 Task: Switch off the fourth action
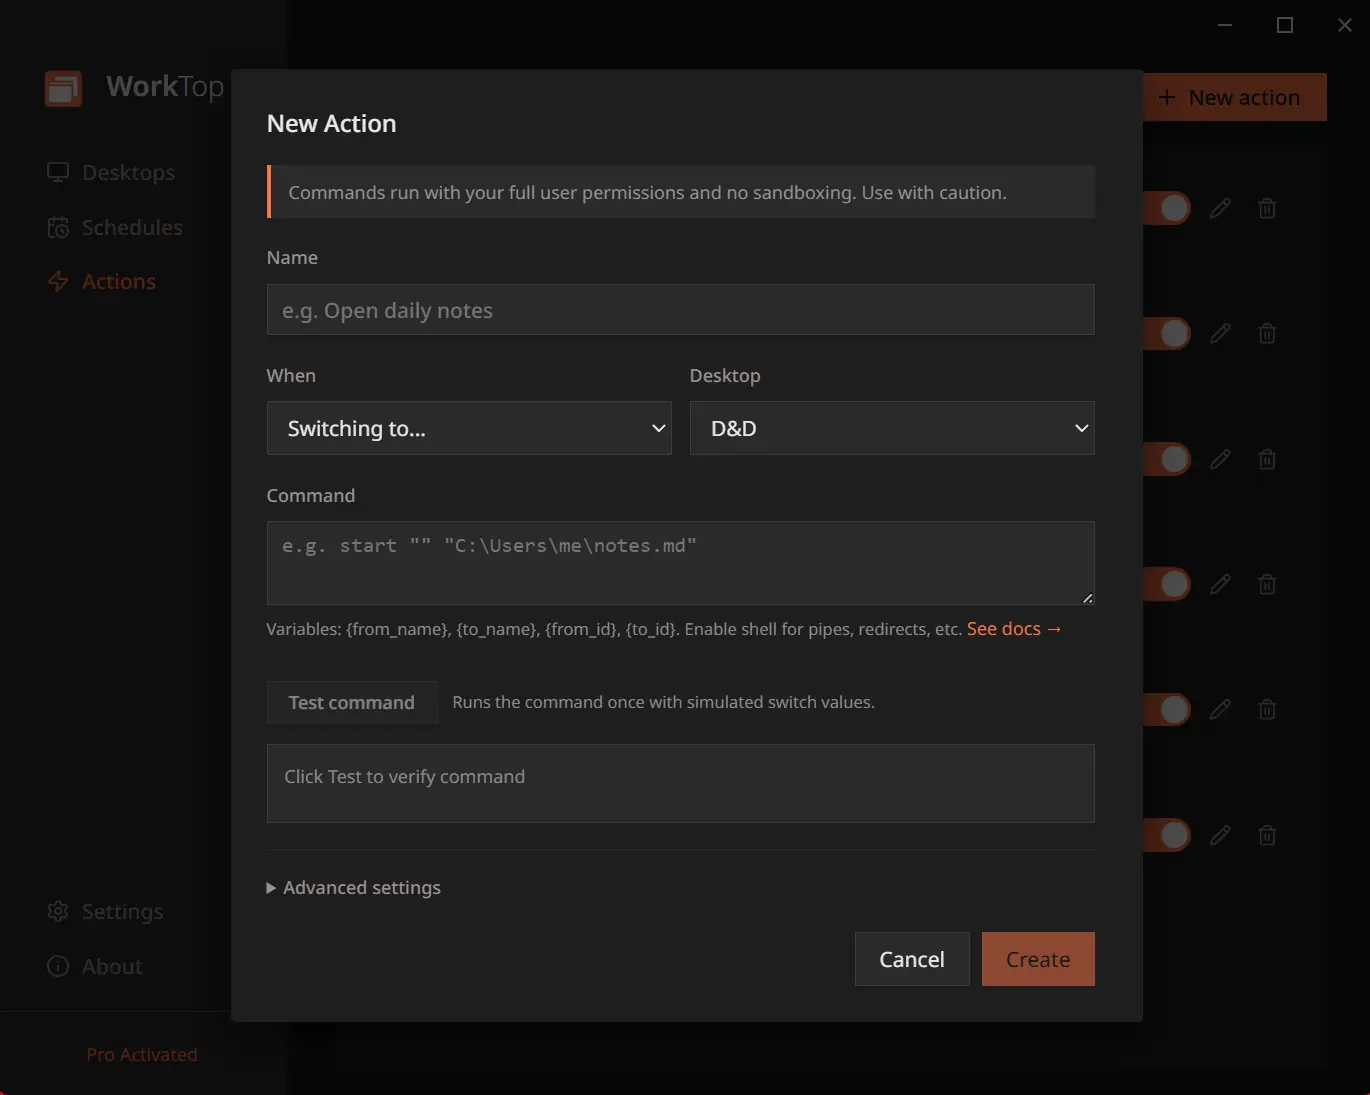click(1167, 584)
